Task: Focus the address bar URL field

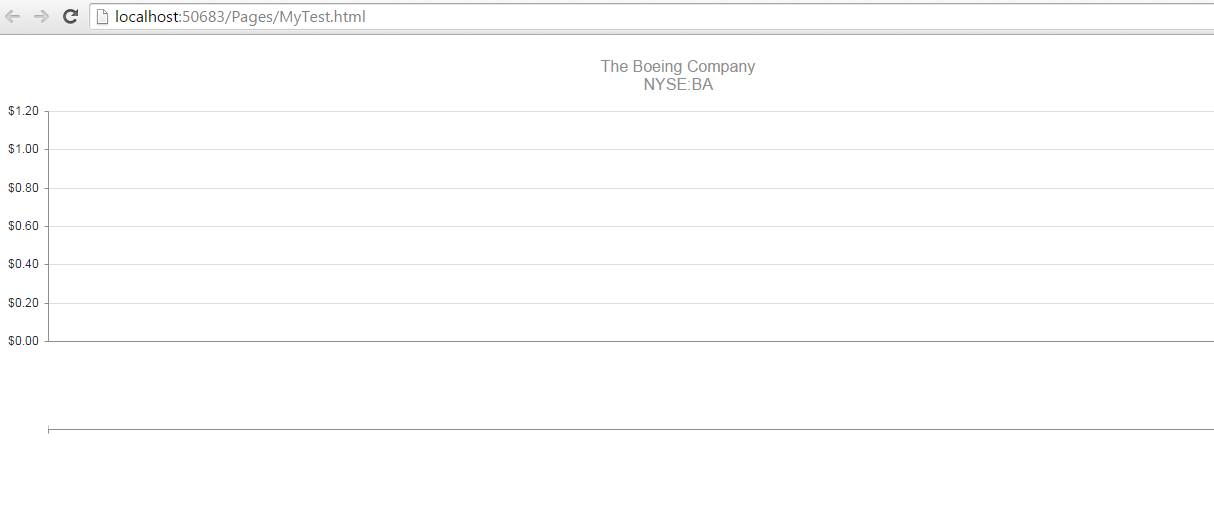Action: coord(700,16)
